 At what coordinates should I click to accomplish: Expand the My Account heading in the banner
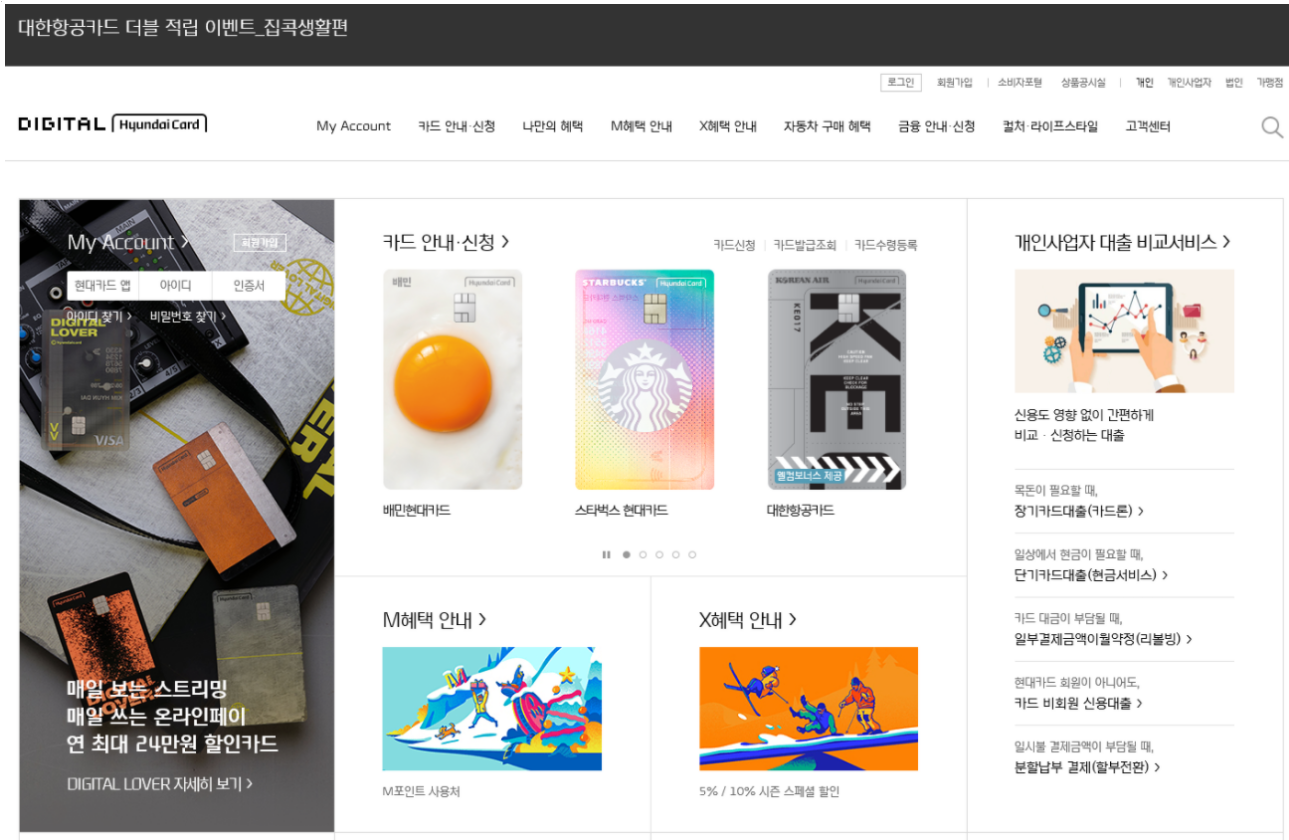pyautogui.click(x=128, y=242)
